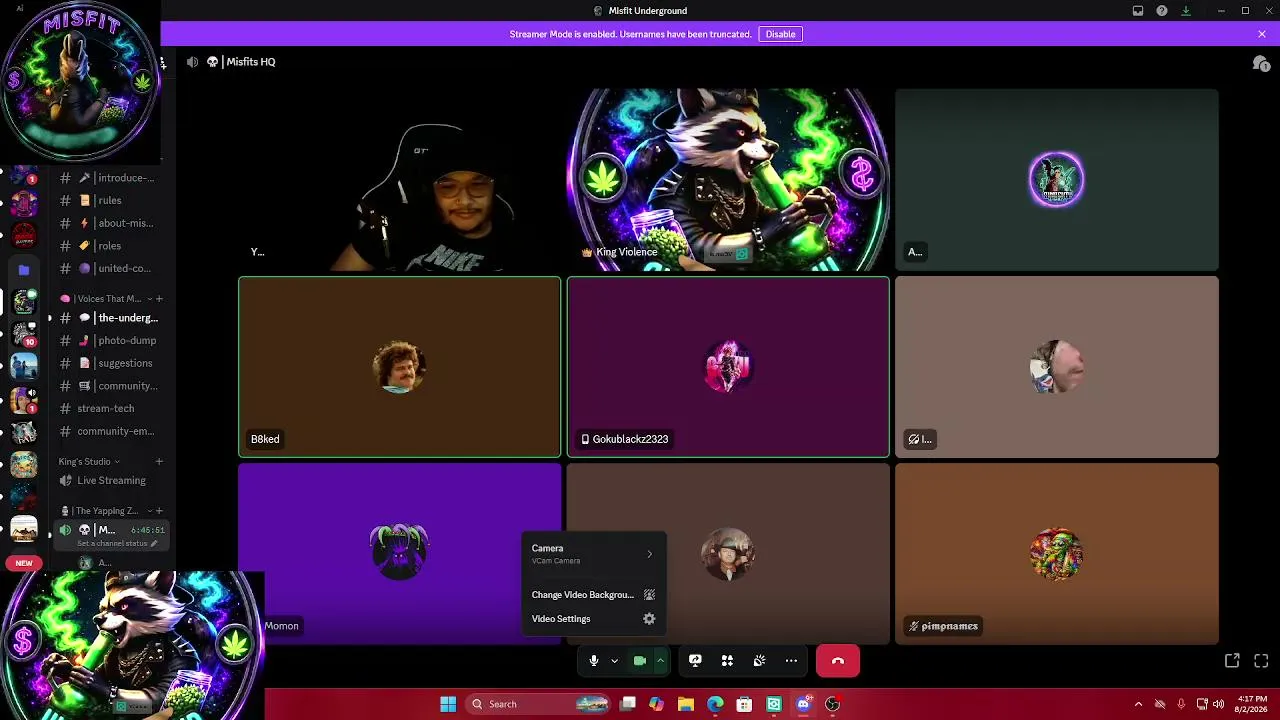The width and height of the screenshot is (1280, 720).
Task: Open microphone input options arrow
Action: pos(614,661)
